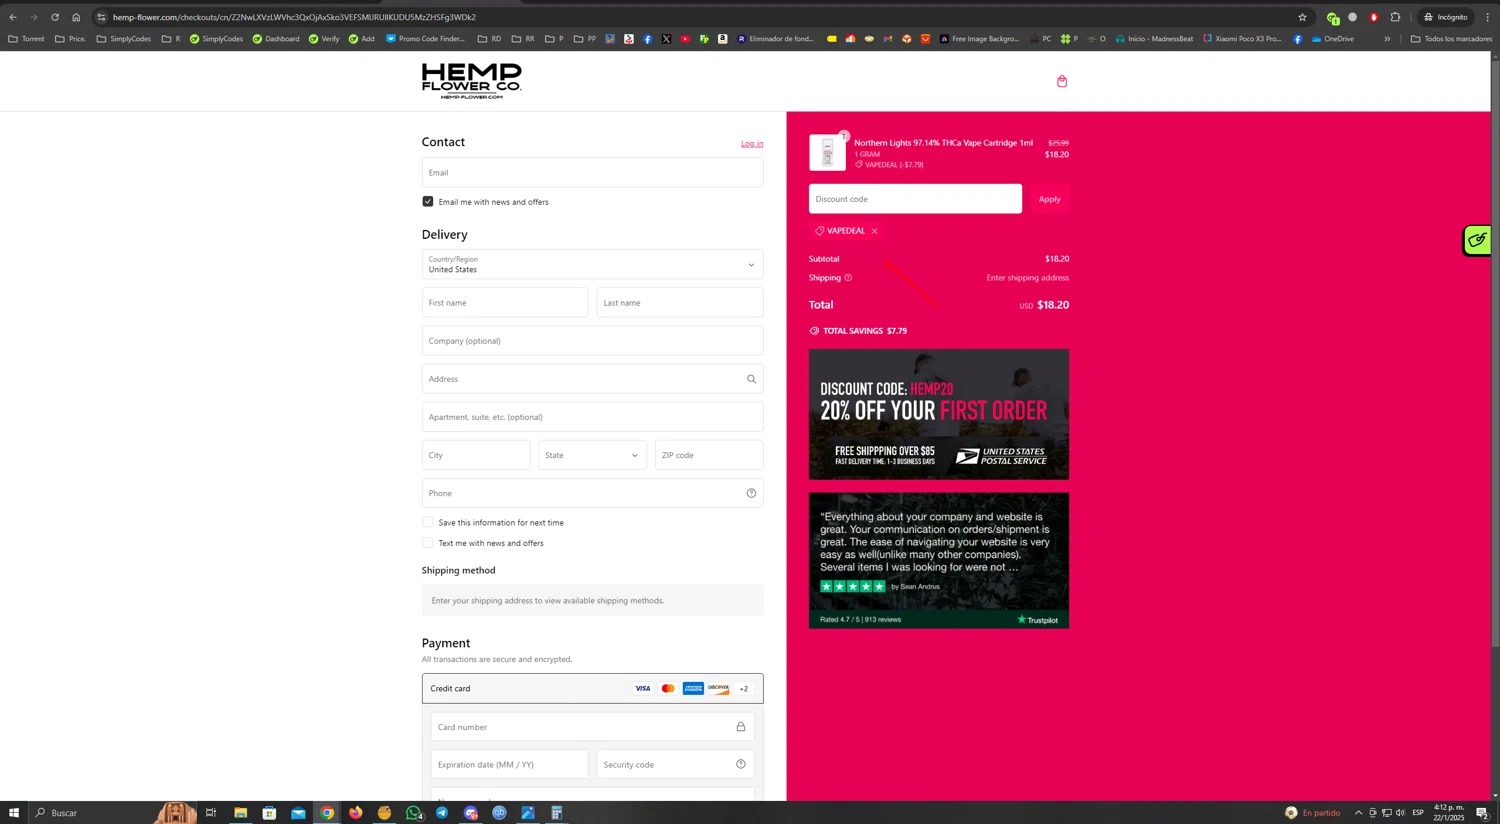Image resolution: width=1500 pixels, height=824 pixels.
Task: Open the SimplyCodes bookmarks folder
Action: pos(124,39)
